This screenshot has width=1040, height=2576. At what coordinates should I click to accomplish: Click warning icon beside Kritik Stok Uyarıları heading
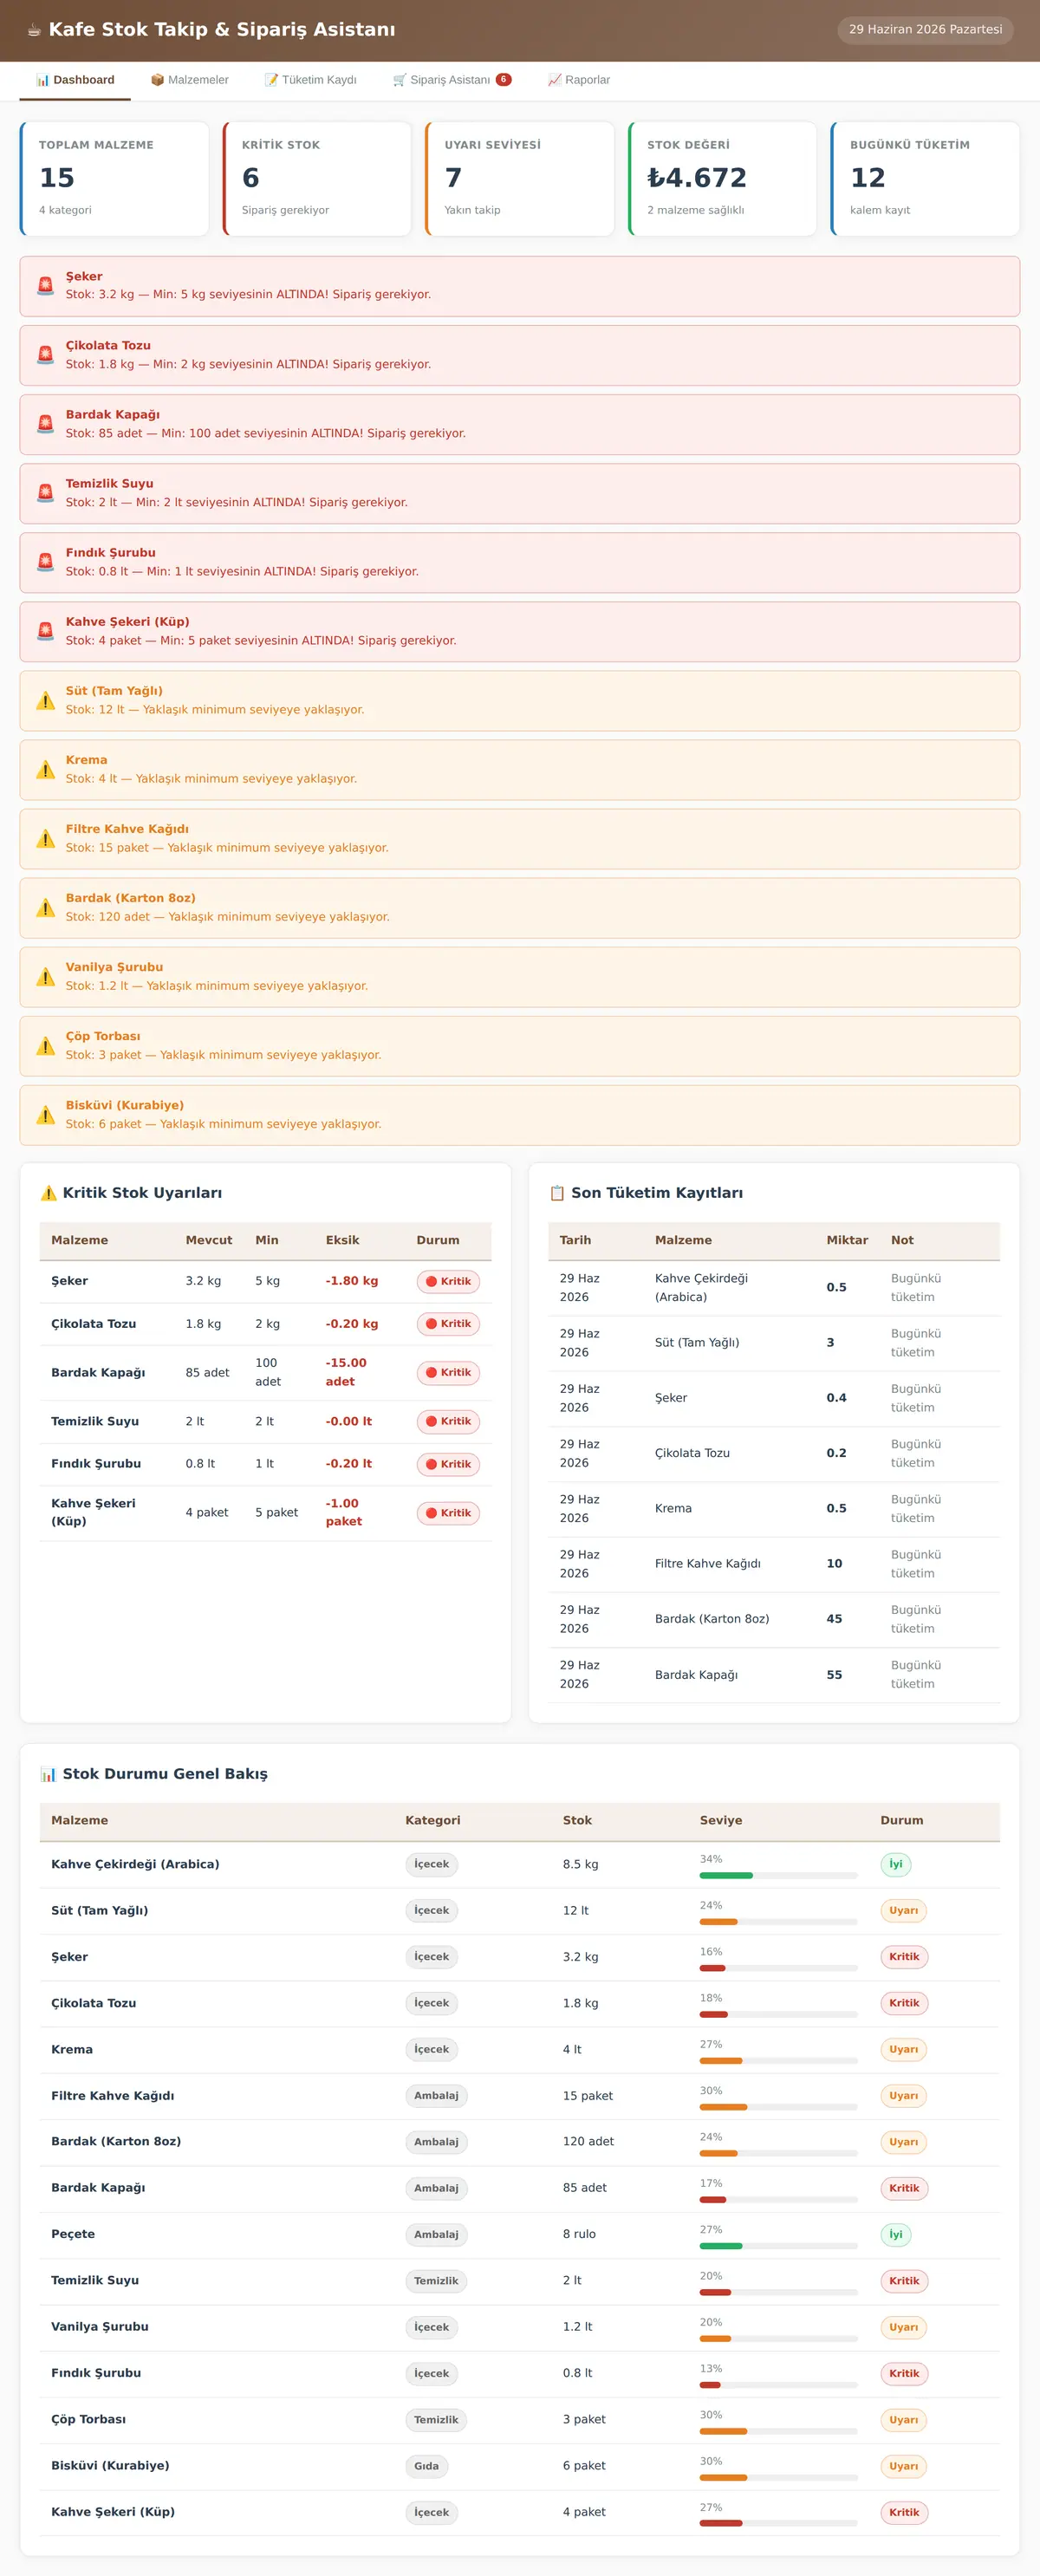pyautogui.click(x=48, y=1193)
